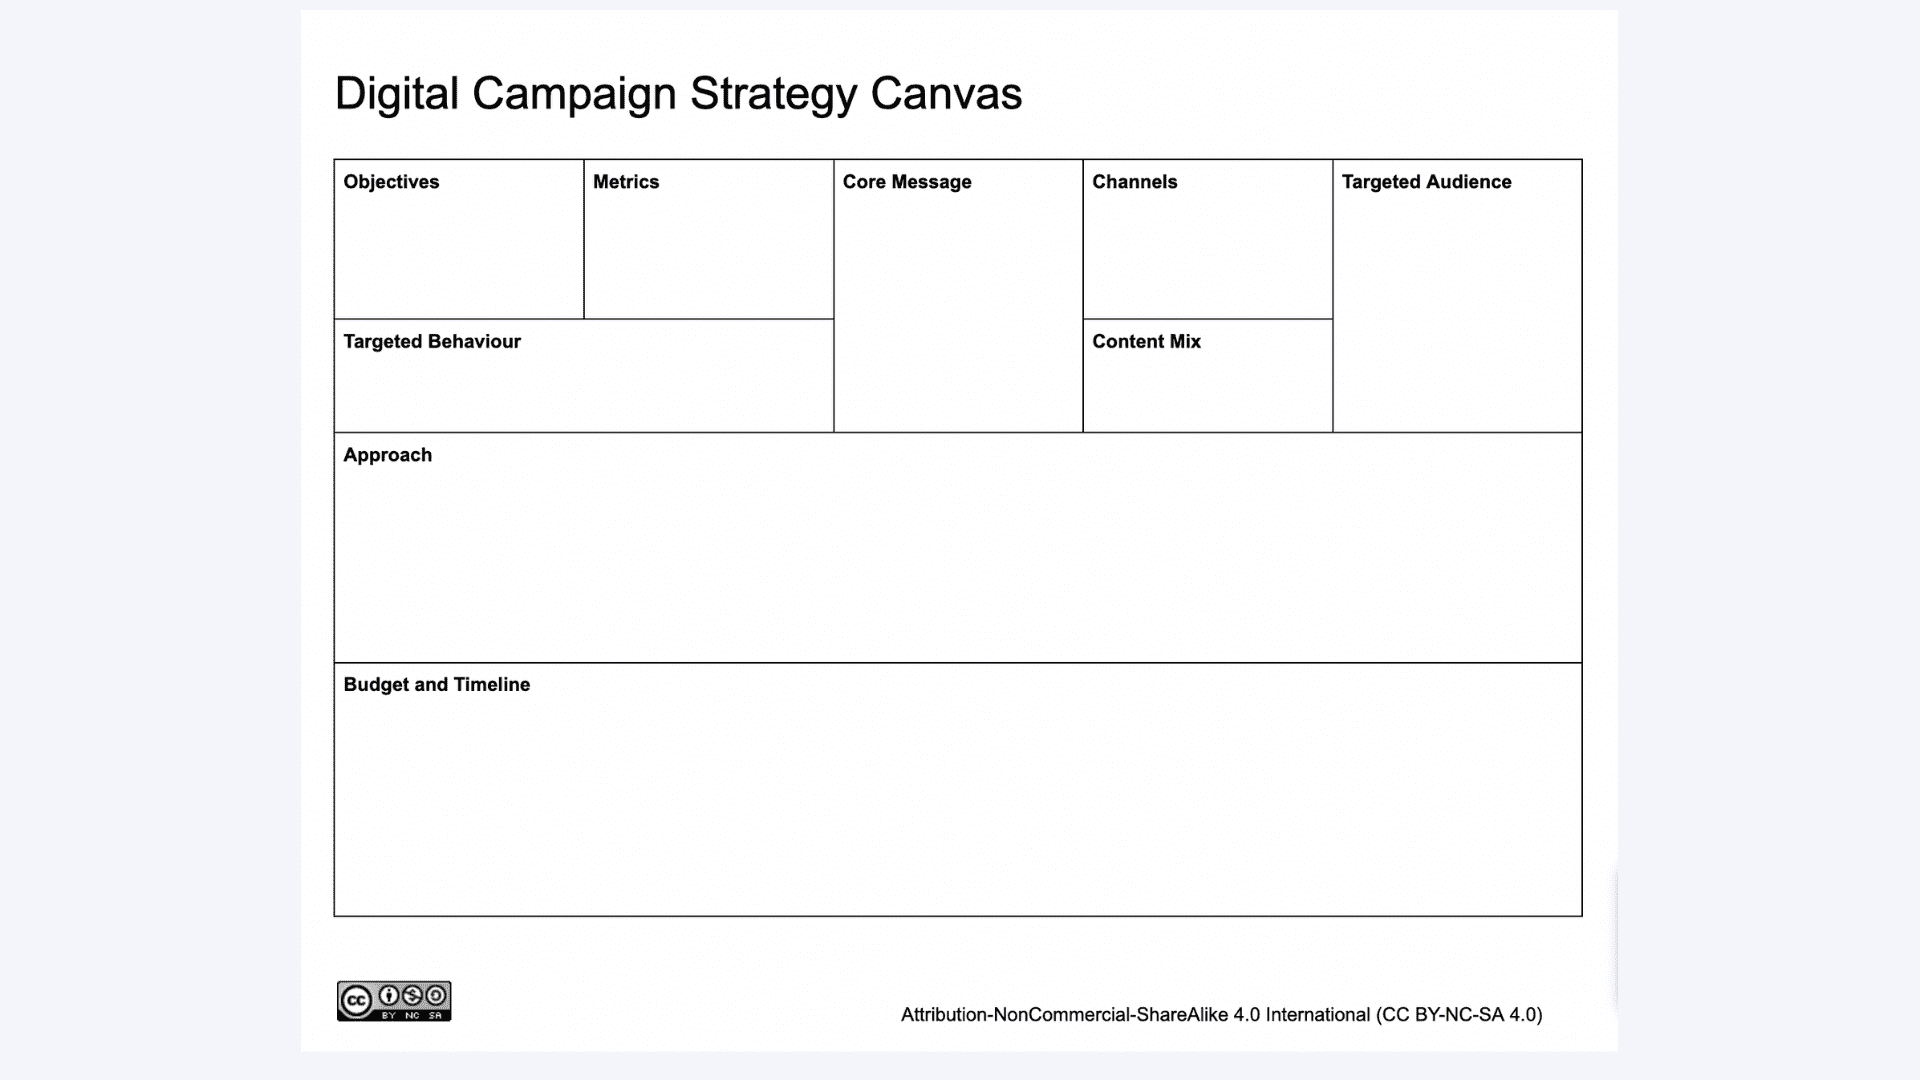
Task: Select the Content Mix heading
Action: [x=1146, y=342]
